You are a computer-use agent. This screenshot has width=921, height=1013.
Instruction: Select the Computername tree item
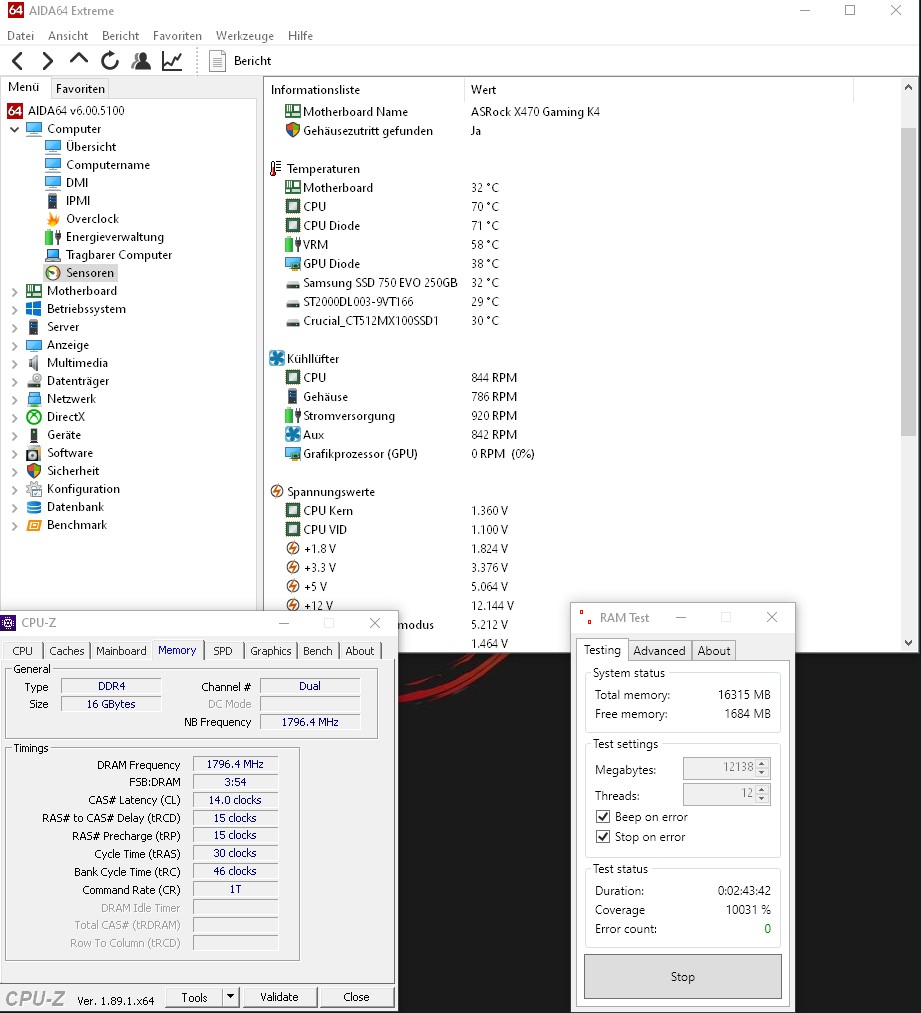[108, 165]
